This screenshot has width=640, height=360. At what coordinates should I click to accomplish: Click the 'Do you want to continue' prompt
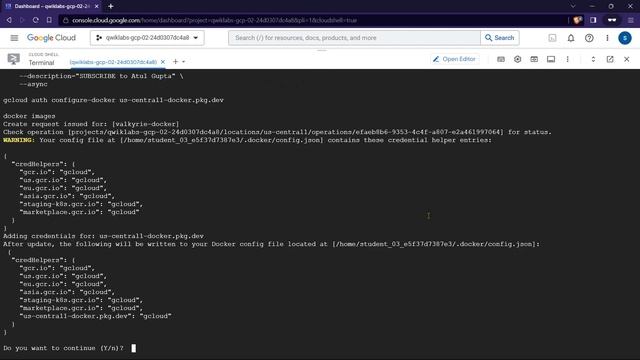(x=63, y=348)
